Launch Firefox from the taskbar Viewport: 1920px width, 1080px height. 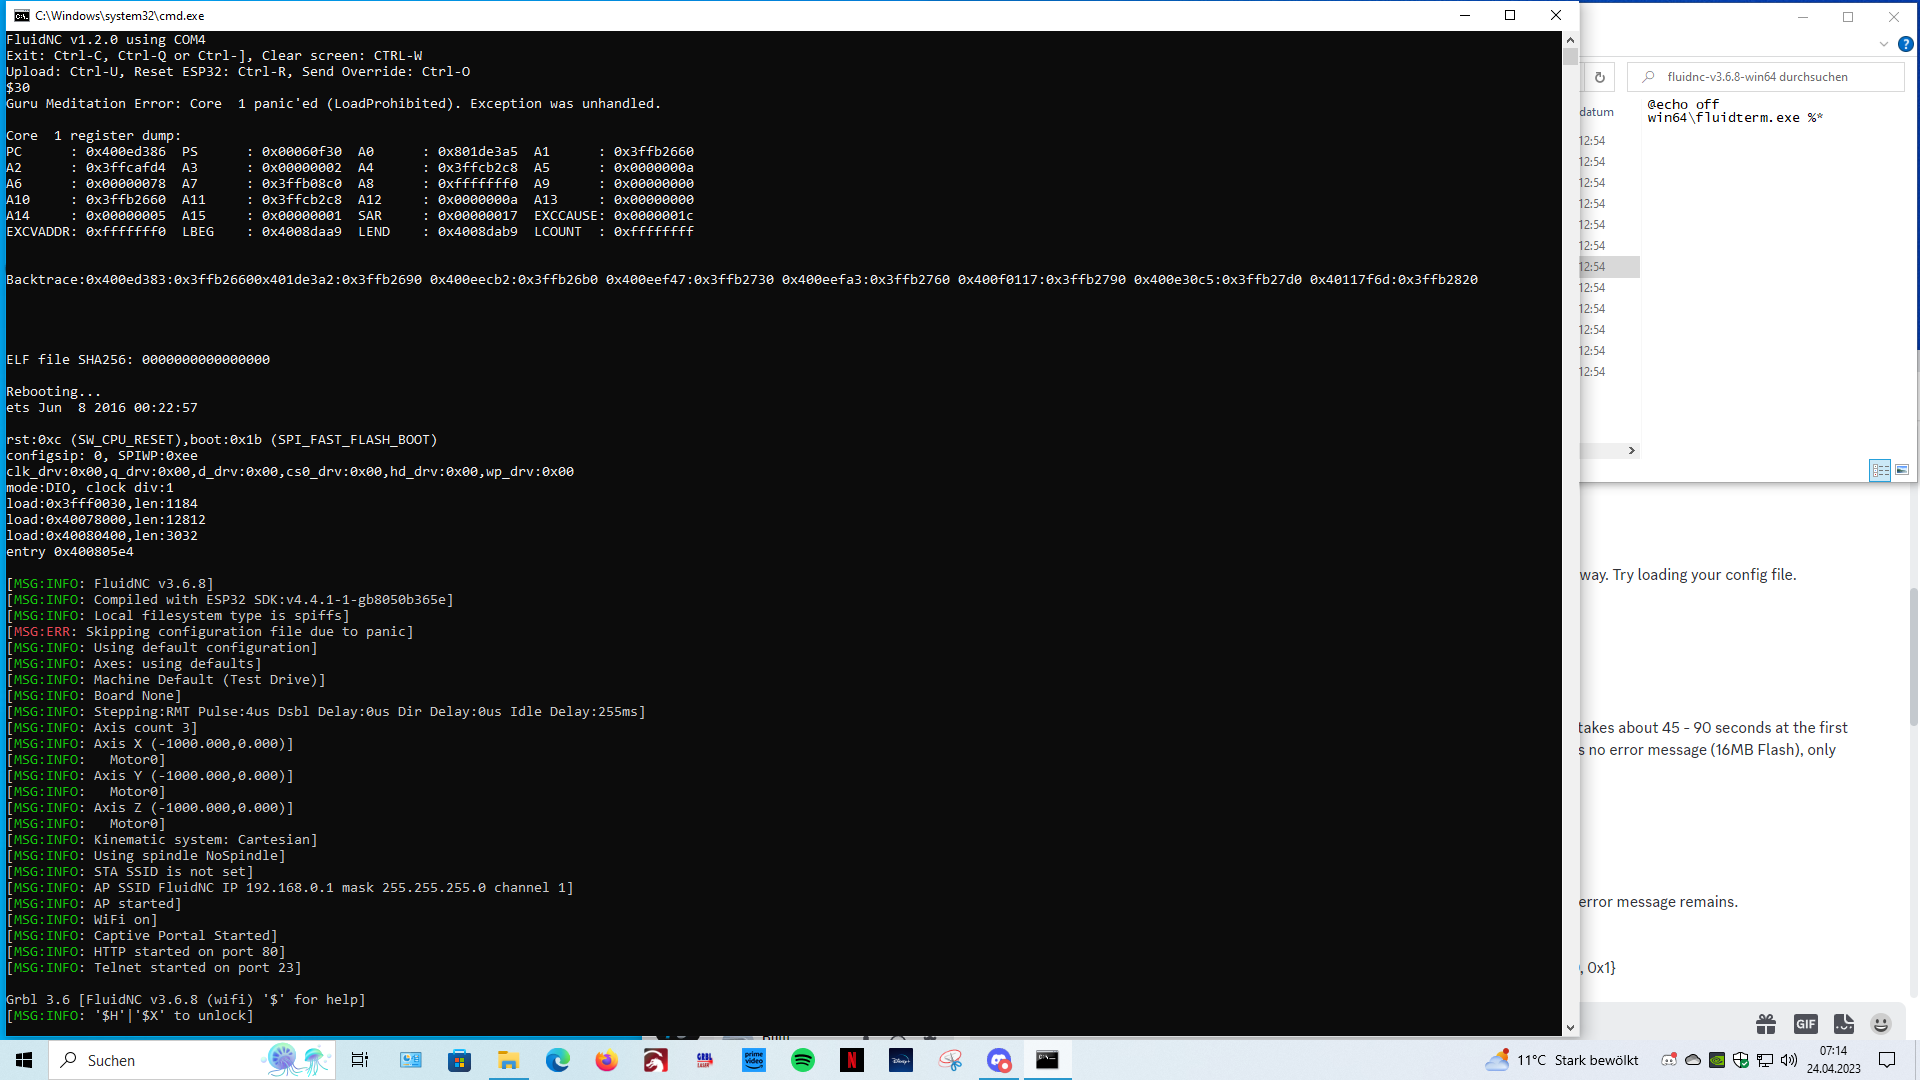[x=607, y=1060]
